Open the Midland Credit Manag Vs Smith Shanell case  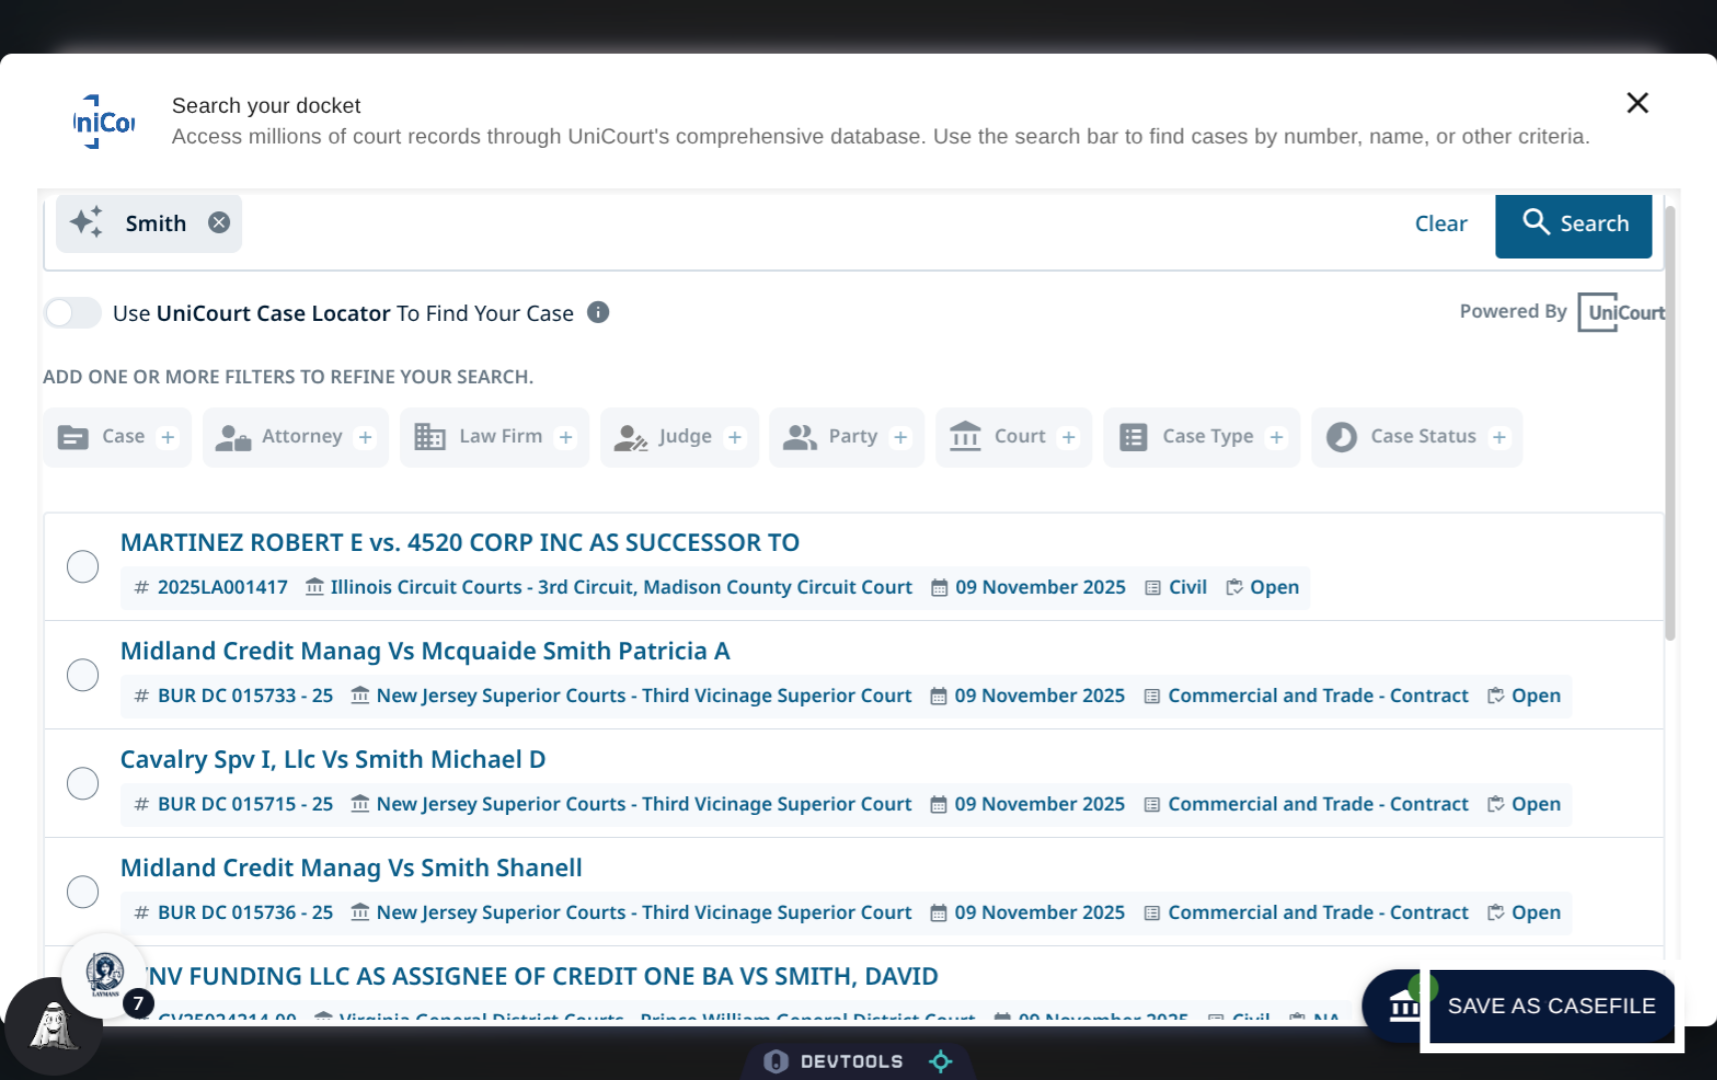(x=351, y=867)
